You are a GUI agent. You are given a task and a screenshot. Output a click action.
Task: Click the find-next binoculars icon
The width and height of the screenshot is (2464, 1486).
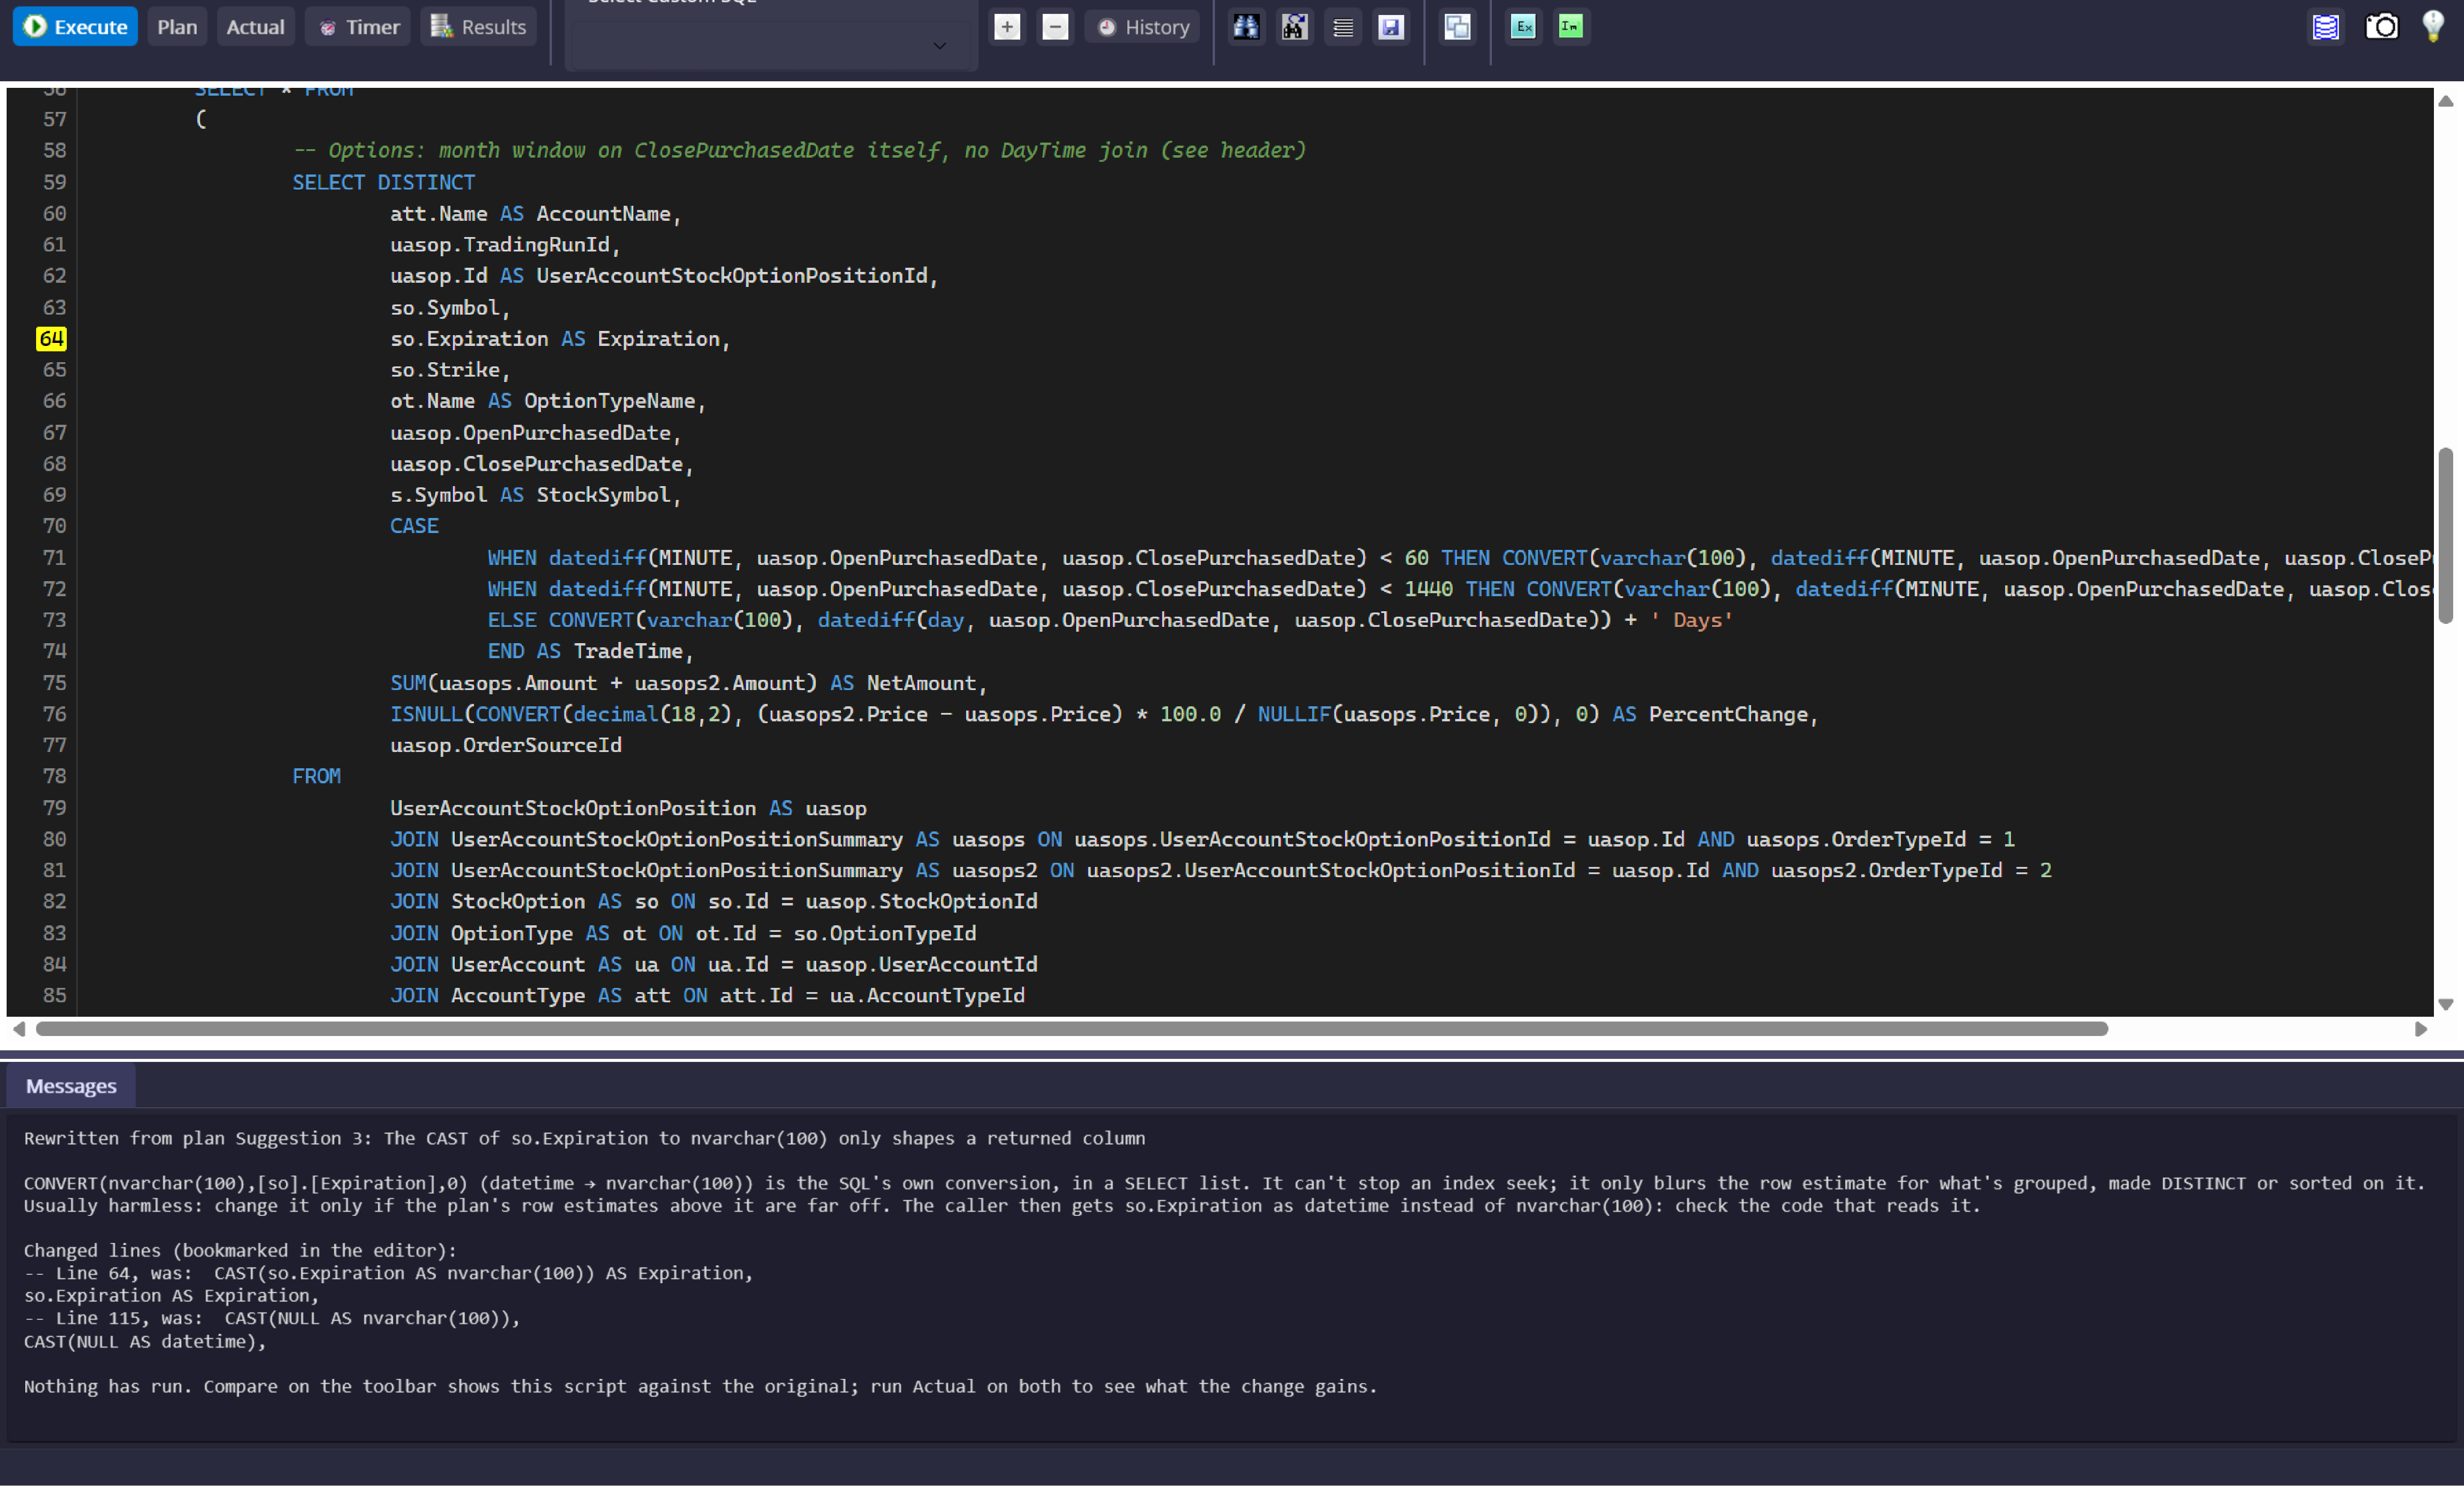click(1294, 27)
